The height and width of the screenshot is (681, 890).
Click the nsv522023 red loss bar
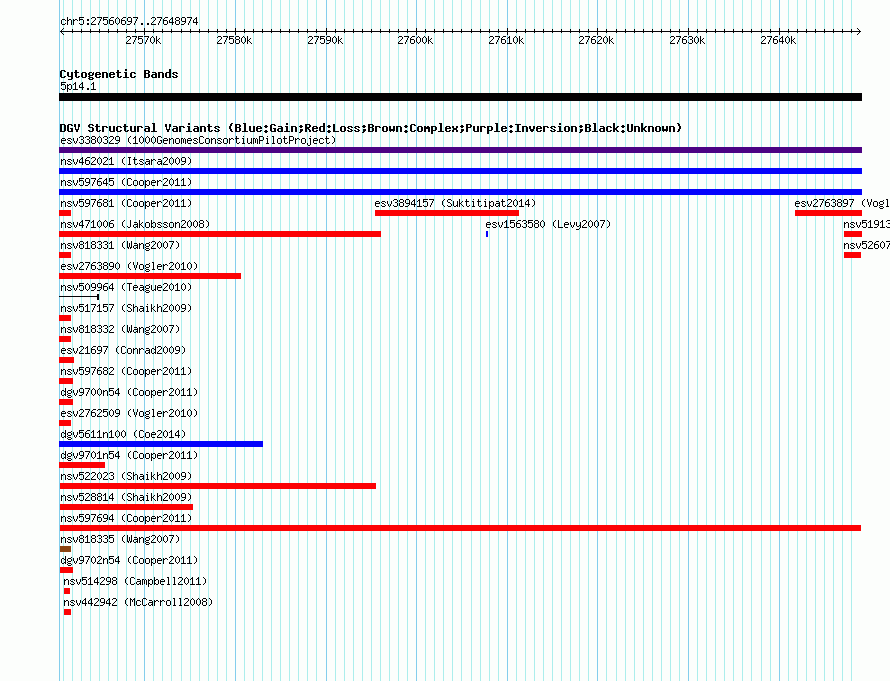(217, 486)
